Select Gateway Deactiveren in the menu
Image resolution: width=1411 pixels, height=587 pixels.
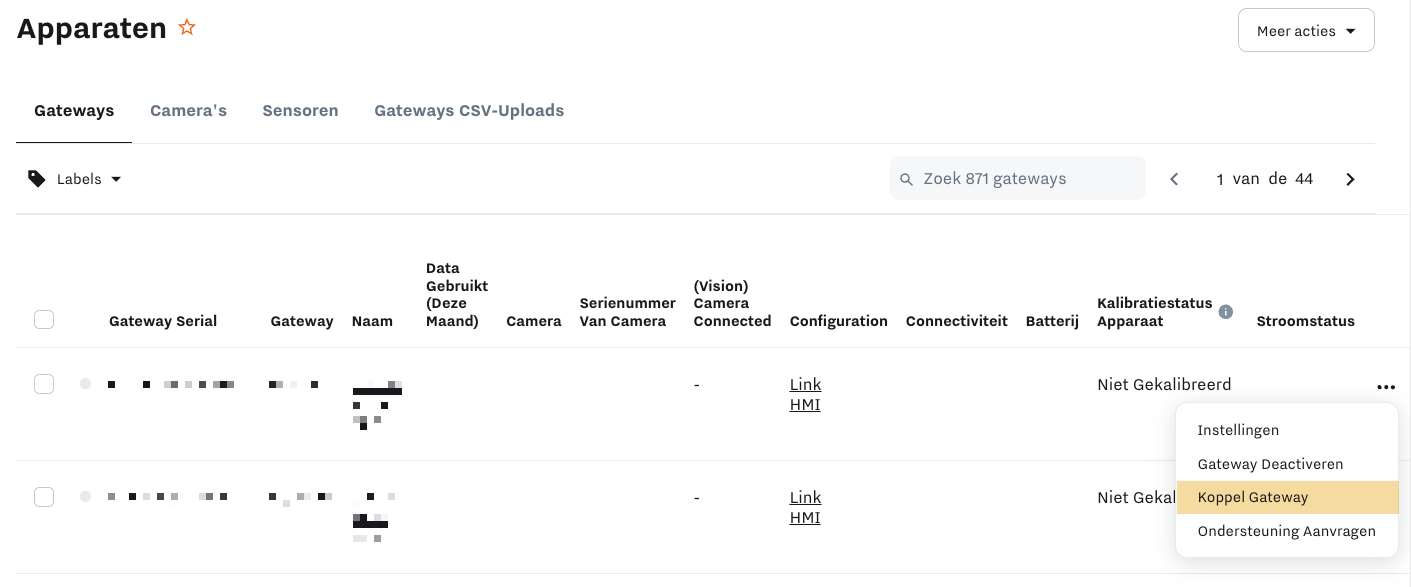(x=1270, y=464)
